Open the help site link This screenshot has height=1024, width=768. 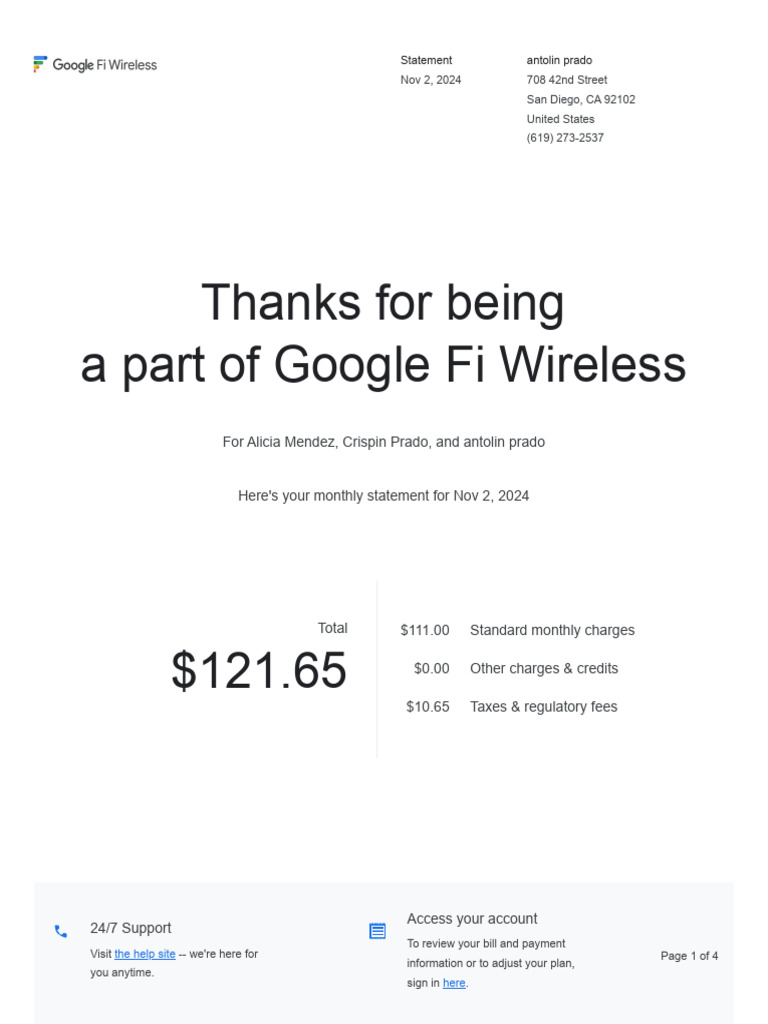(x=145, y=954)
